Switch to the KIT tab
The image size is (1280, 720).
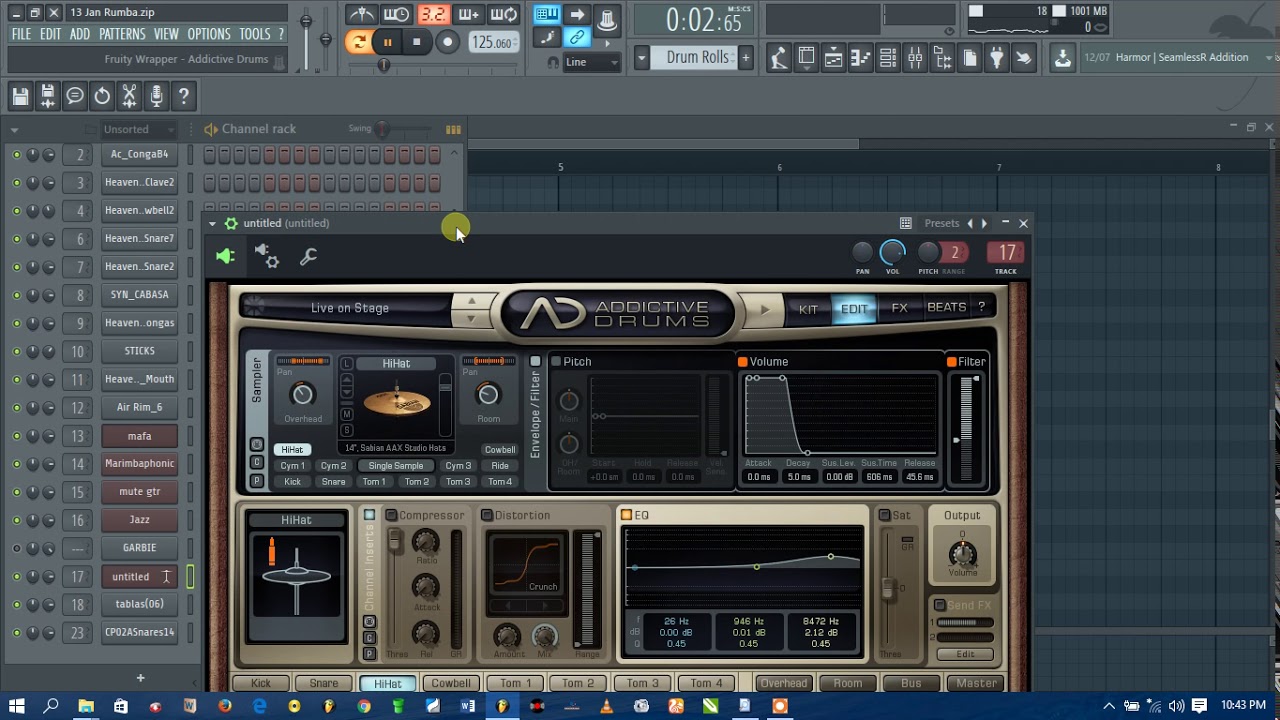[808, 309]
